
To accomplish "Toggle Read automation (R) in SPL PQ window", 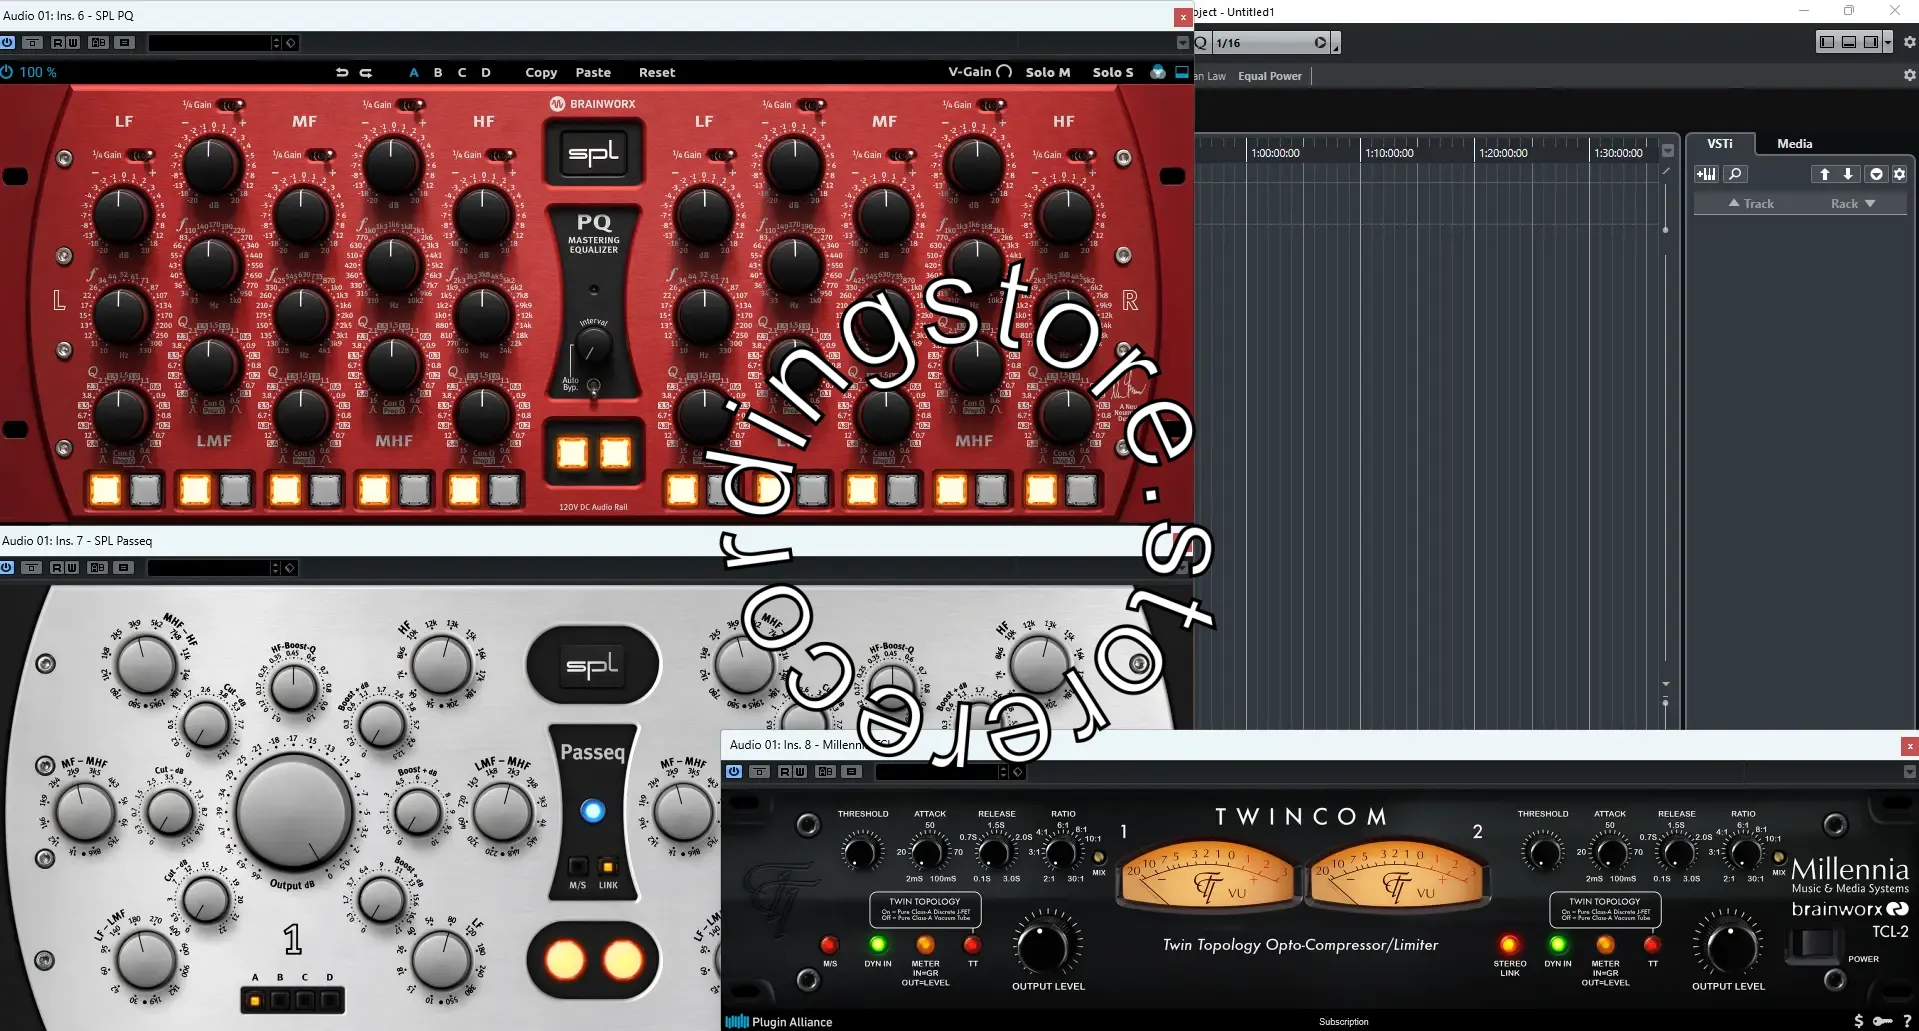I will pos(57,43).
